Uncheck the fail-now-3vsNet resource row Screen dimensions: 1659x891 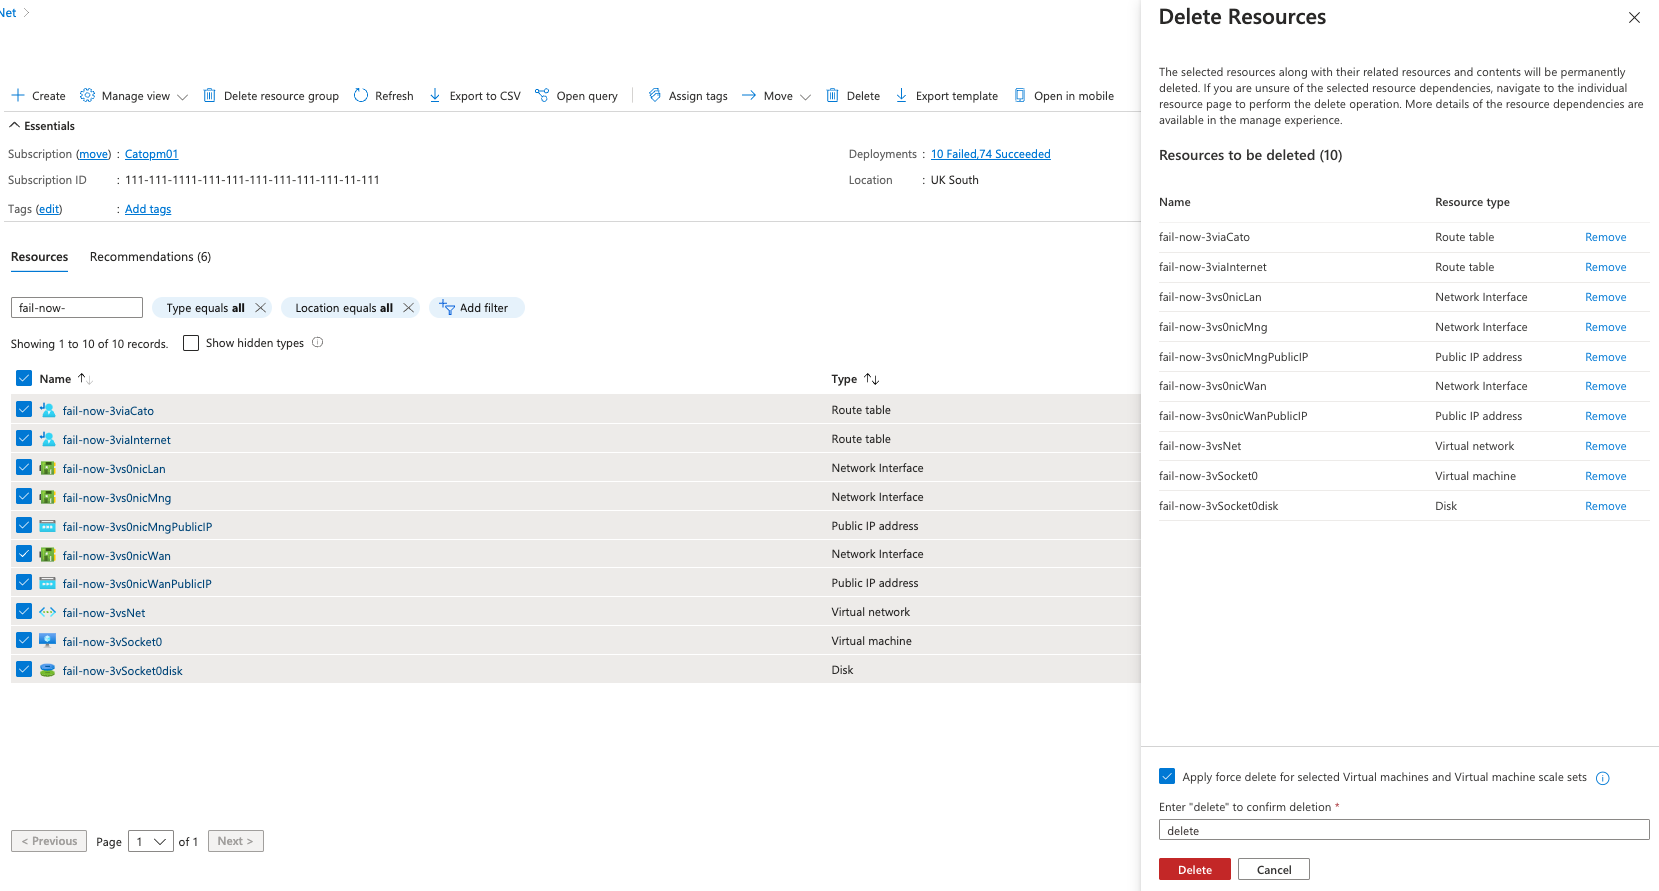coord(24,612)
